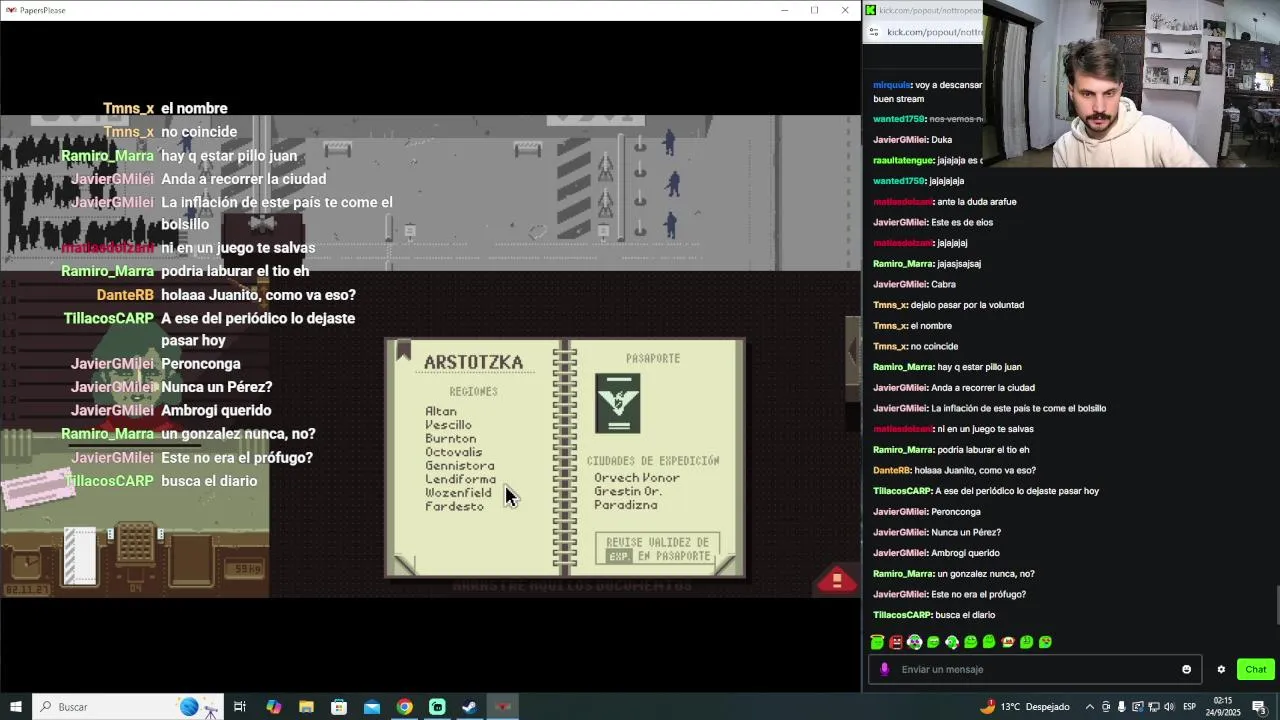Viewport: 1280px width, 720px height.
Task: Click username mirquuls in Kick chat
Action: [x=892, y=85]
